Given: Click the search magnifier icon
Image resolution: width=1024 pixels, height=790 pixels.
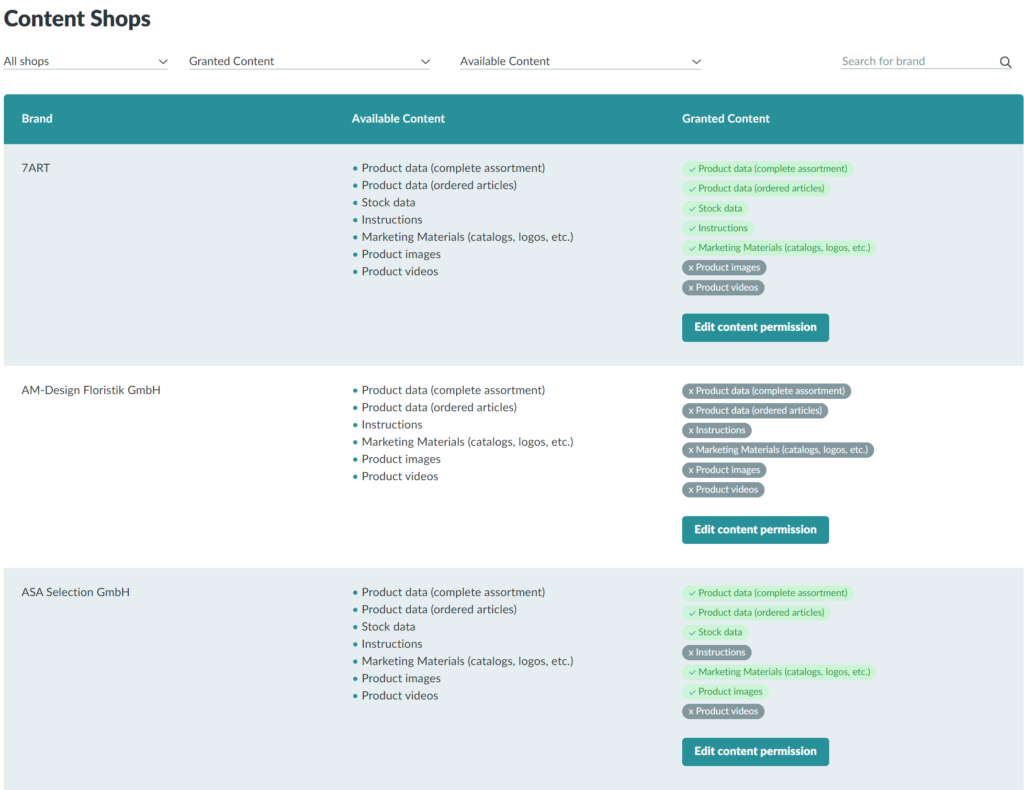Looking at the screenshot, I should tap(1005, 61).
